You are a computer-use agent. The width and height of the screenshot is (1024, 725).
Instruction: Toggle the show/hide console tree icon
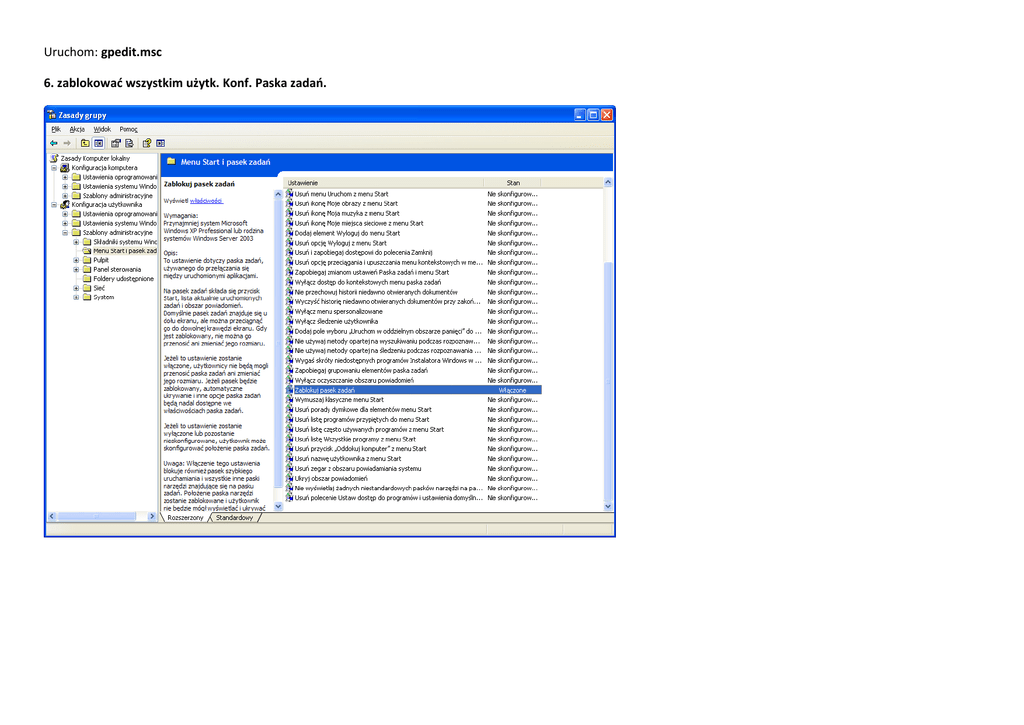(x=99, y=143)
